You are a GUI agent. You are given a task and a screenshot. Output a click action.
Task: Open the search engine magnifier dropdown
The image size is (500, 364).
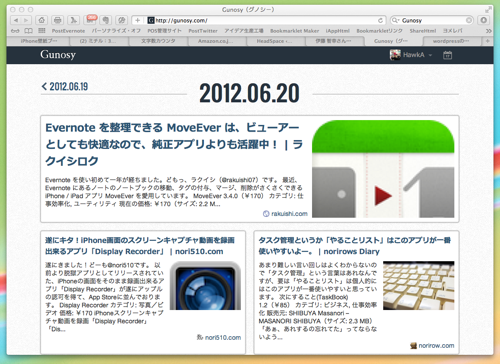pyautogui.click(x=396, y=20)
